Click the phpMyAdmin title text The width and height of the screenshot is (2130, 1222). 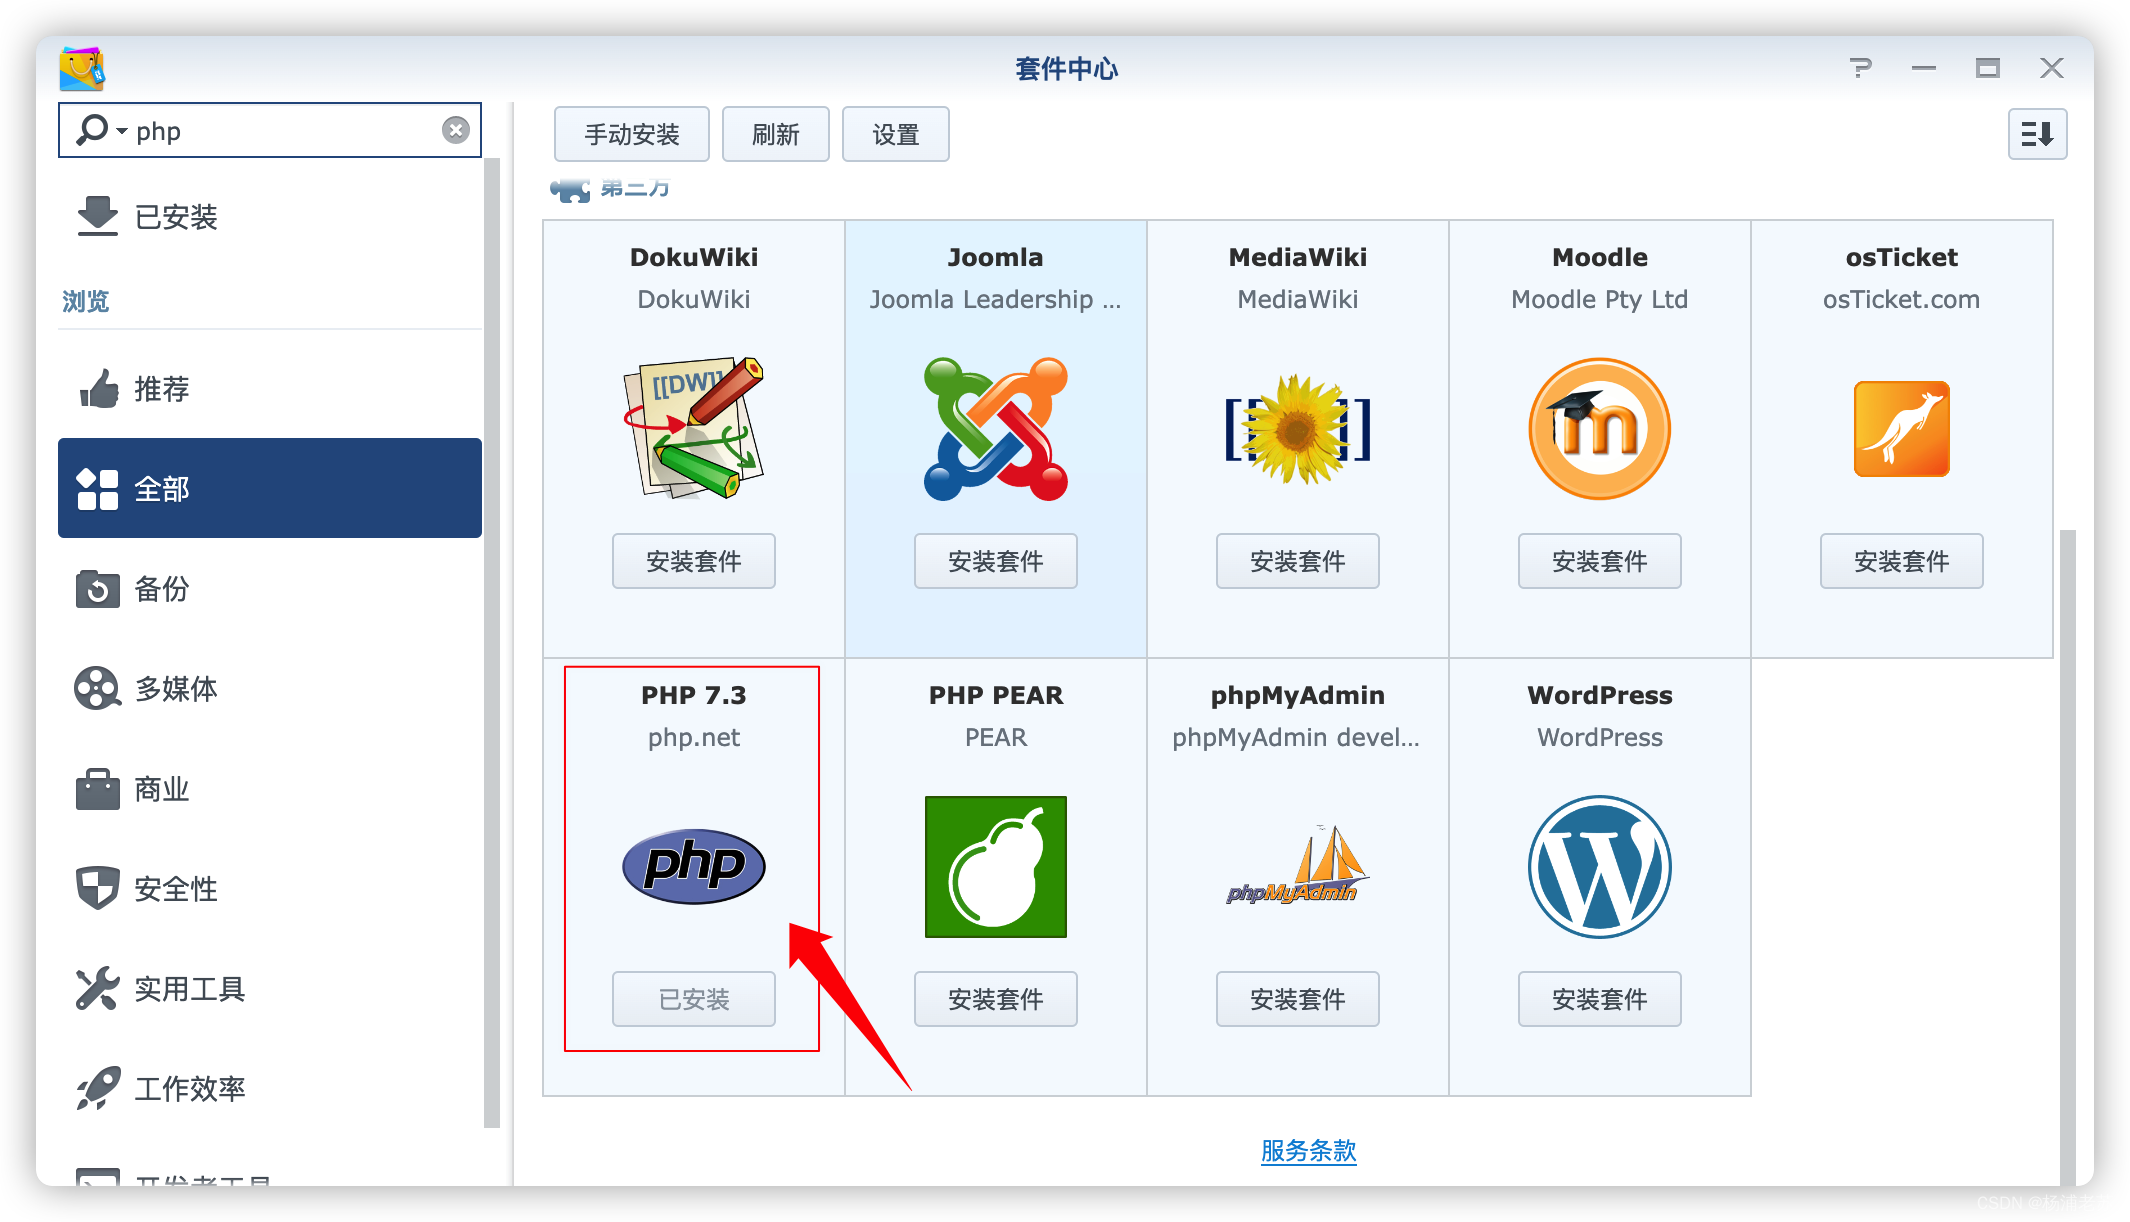point(1298,695)
